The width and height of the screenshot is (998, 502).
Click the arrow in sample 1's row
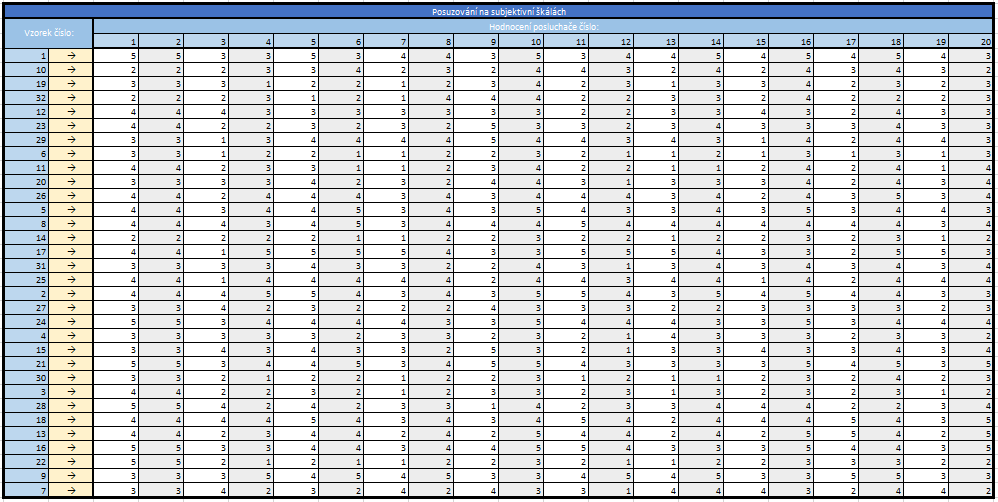(x=71, y=56)
